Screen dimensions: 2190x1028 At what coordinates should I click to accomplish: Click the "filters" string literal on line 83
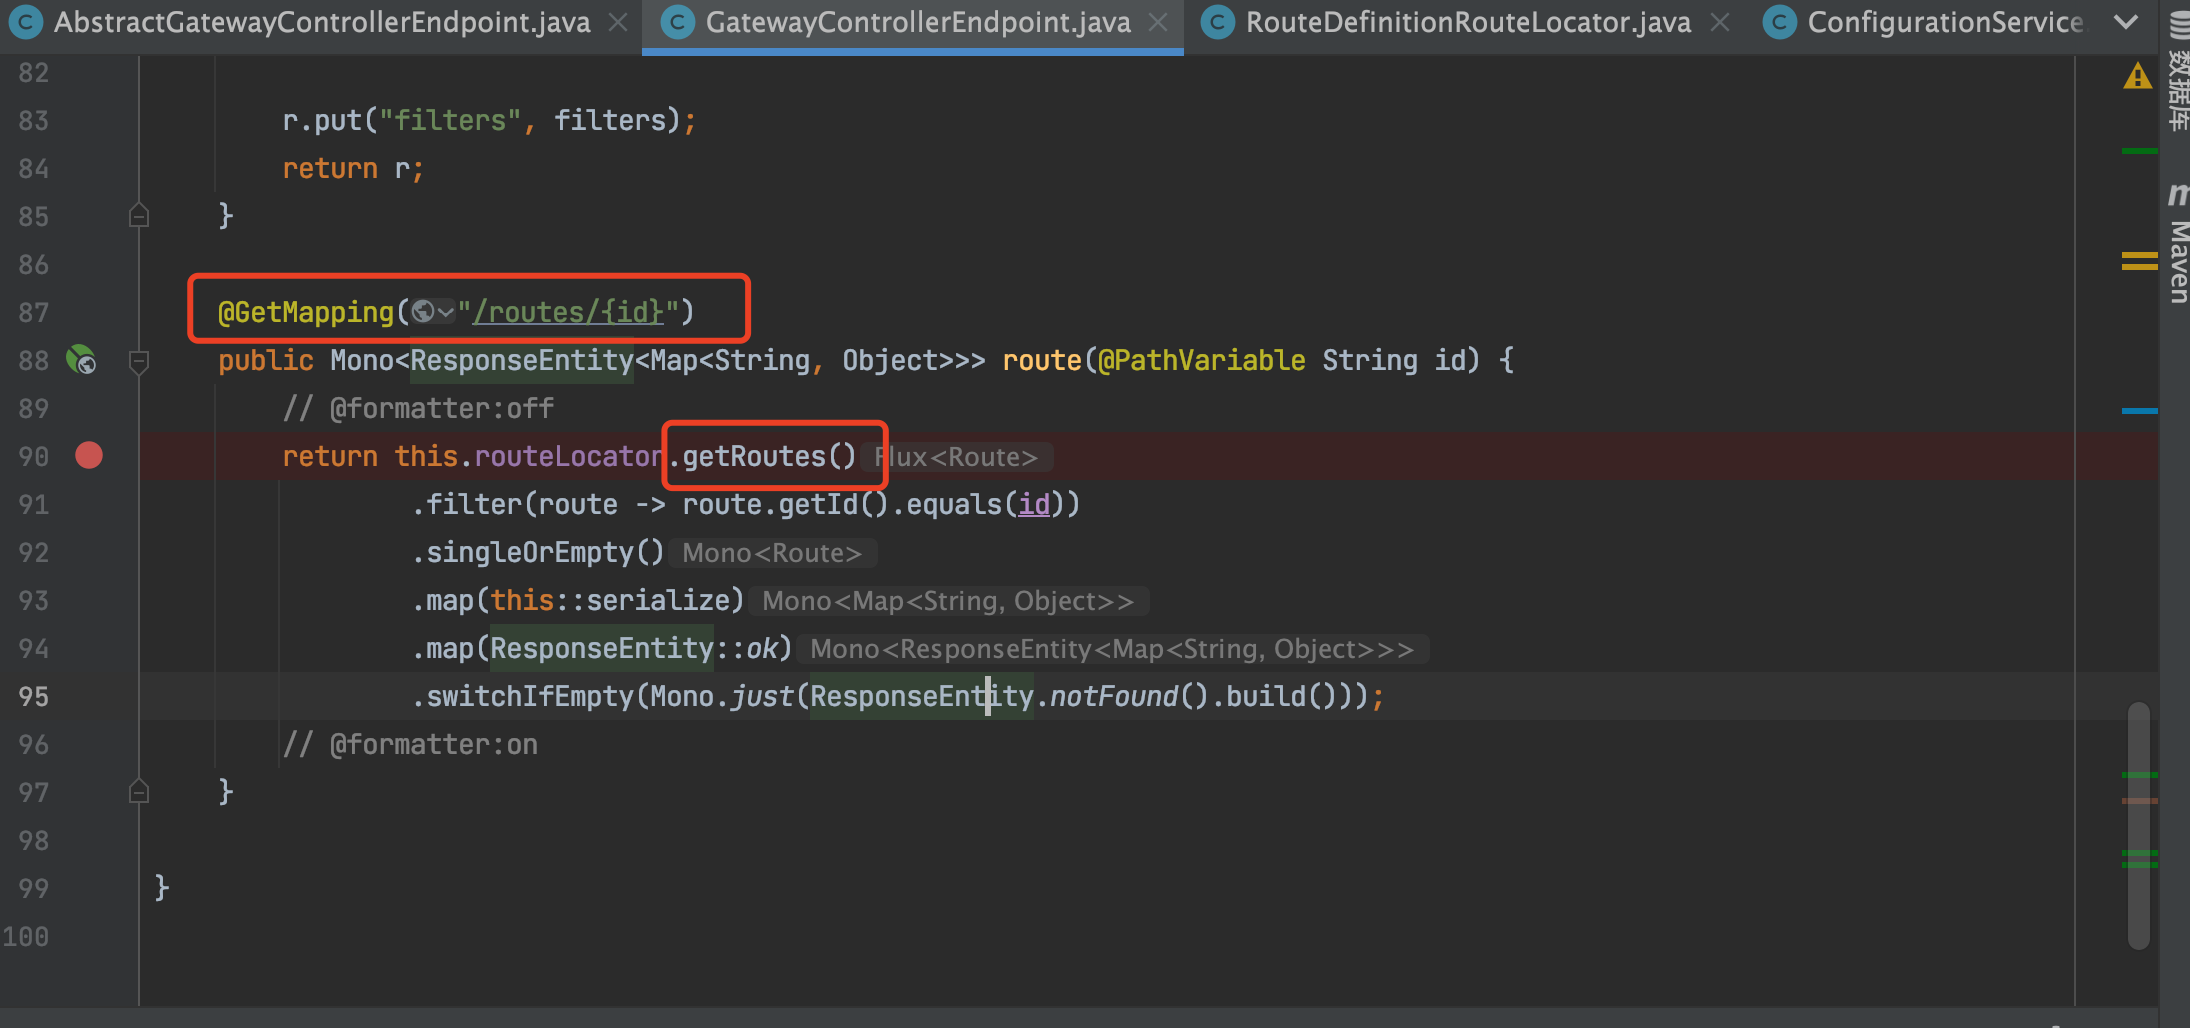pyautogui.click(x=449, y=120)
